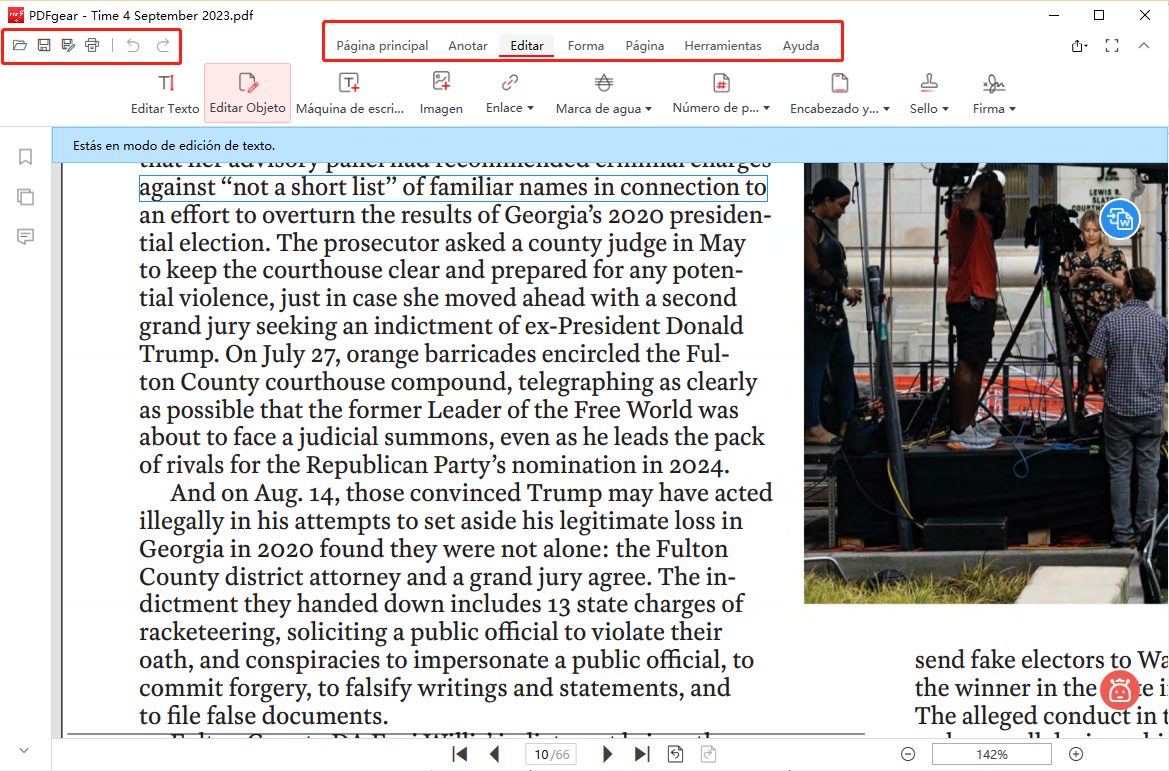Viewport: 1169px width, 771px height.
Task: Switch to the Herramientas tab
Action: point(722,45)
